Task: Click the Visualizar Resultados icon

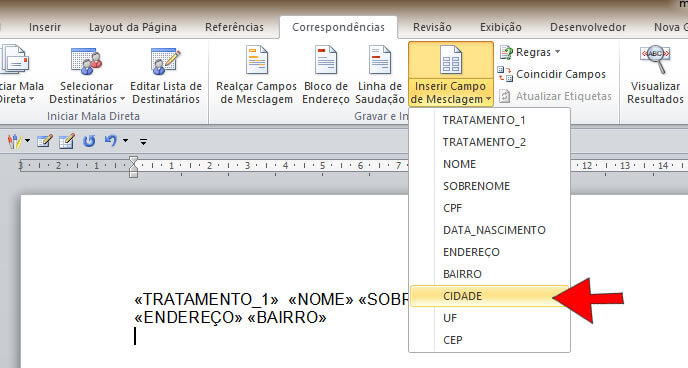Action: click(655, 60)
